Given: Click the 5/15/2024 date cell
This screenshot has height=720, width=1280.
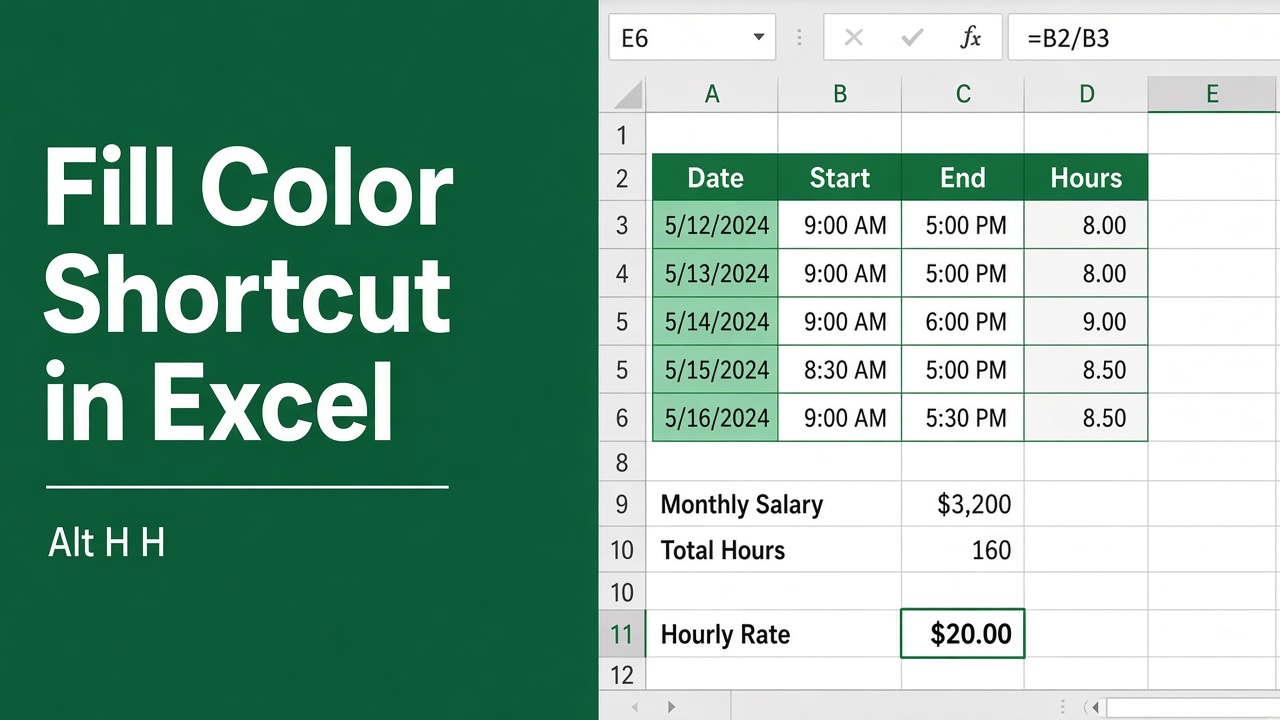Looking at the screenshot, I should click(715, 369).
